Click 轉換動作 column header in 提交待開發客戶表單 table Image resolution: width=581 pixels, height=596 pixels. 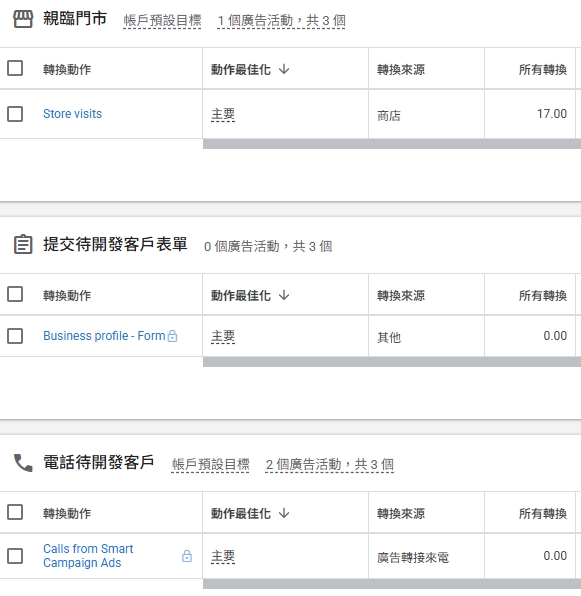tap(67, 295)
